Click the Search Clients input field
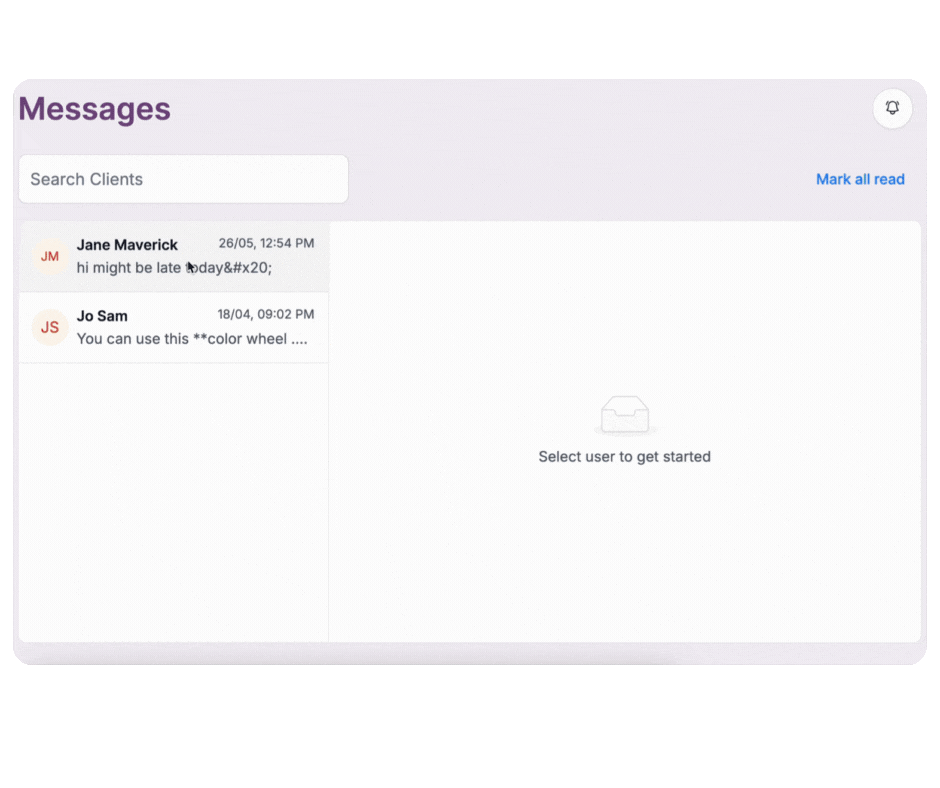The height and width of the screenshot is (788, 940). [183, 179]
